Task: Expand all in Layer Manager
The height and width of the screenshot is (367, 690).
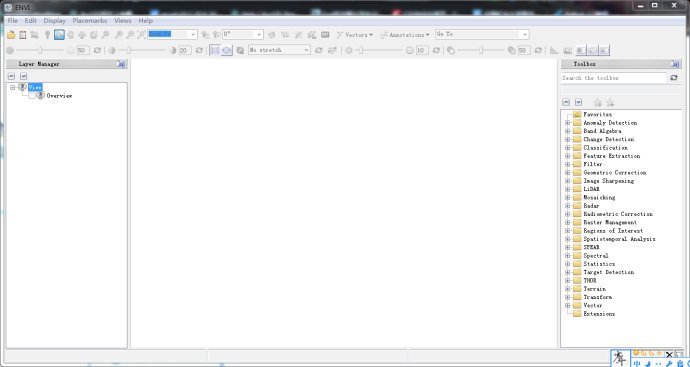Action: [23, 77]
